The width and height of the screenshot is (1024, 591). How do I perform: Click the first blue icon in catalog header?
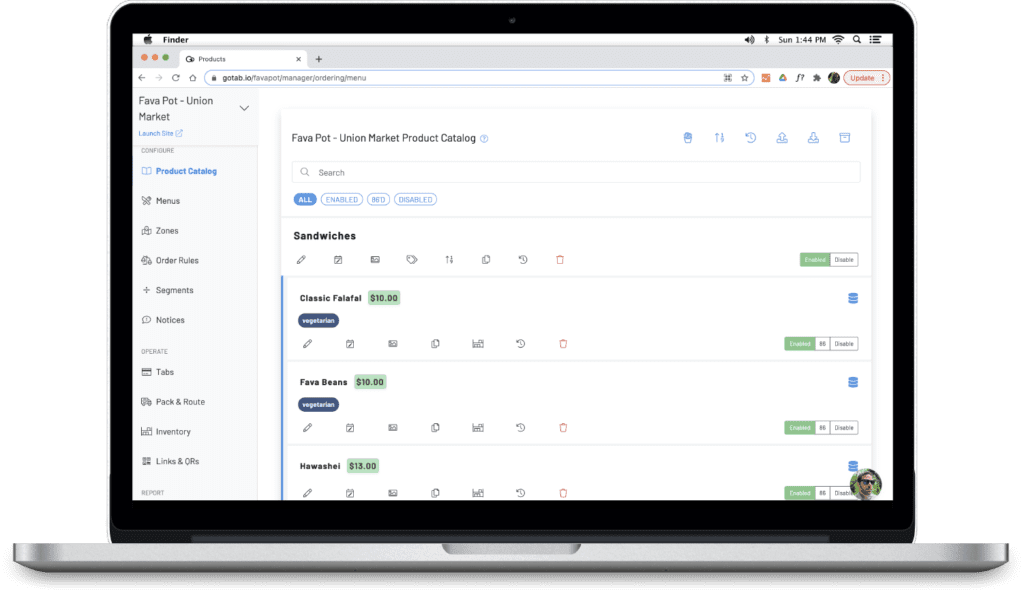[688, 138]
